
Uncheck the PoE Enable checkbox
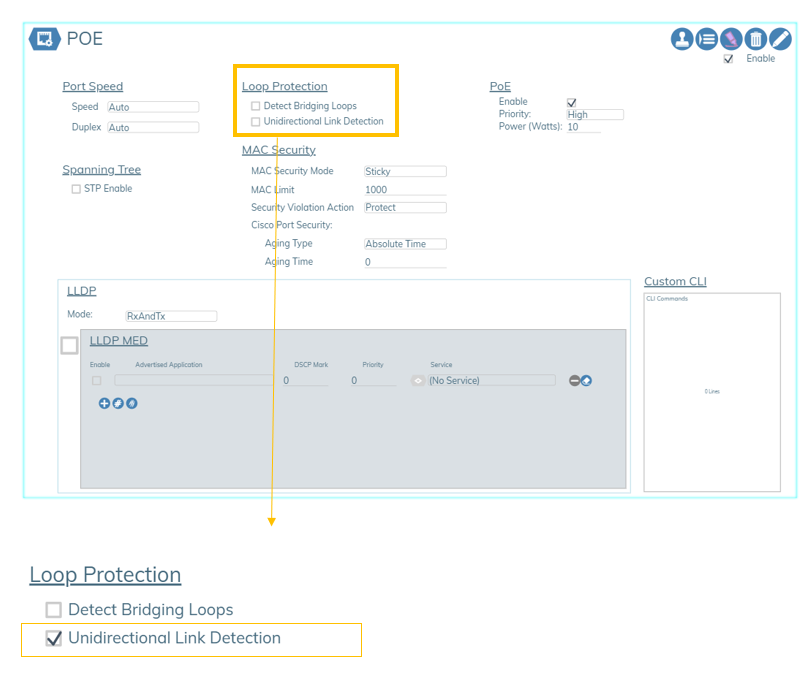(572, 102)
